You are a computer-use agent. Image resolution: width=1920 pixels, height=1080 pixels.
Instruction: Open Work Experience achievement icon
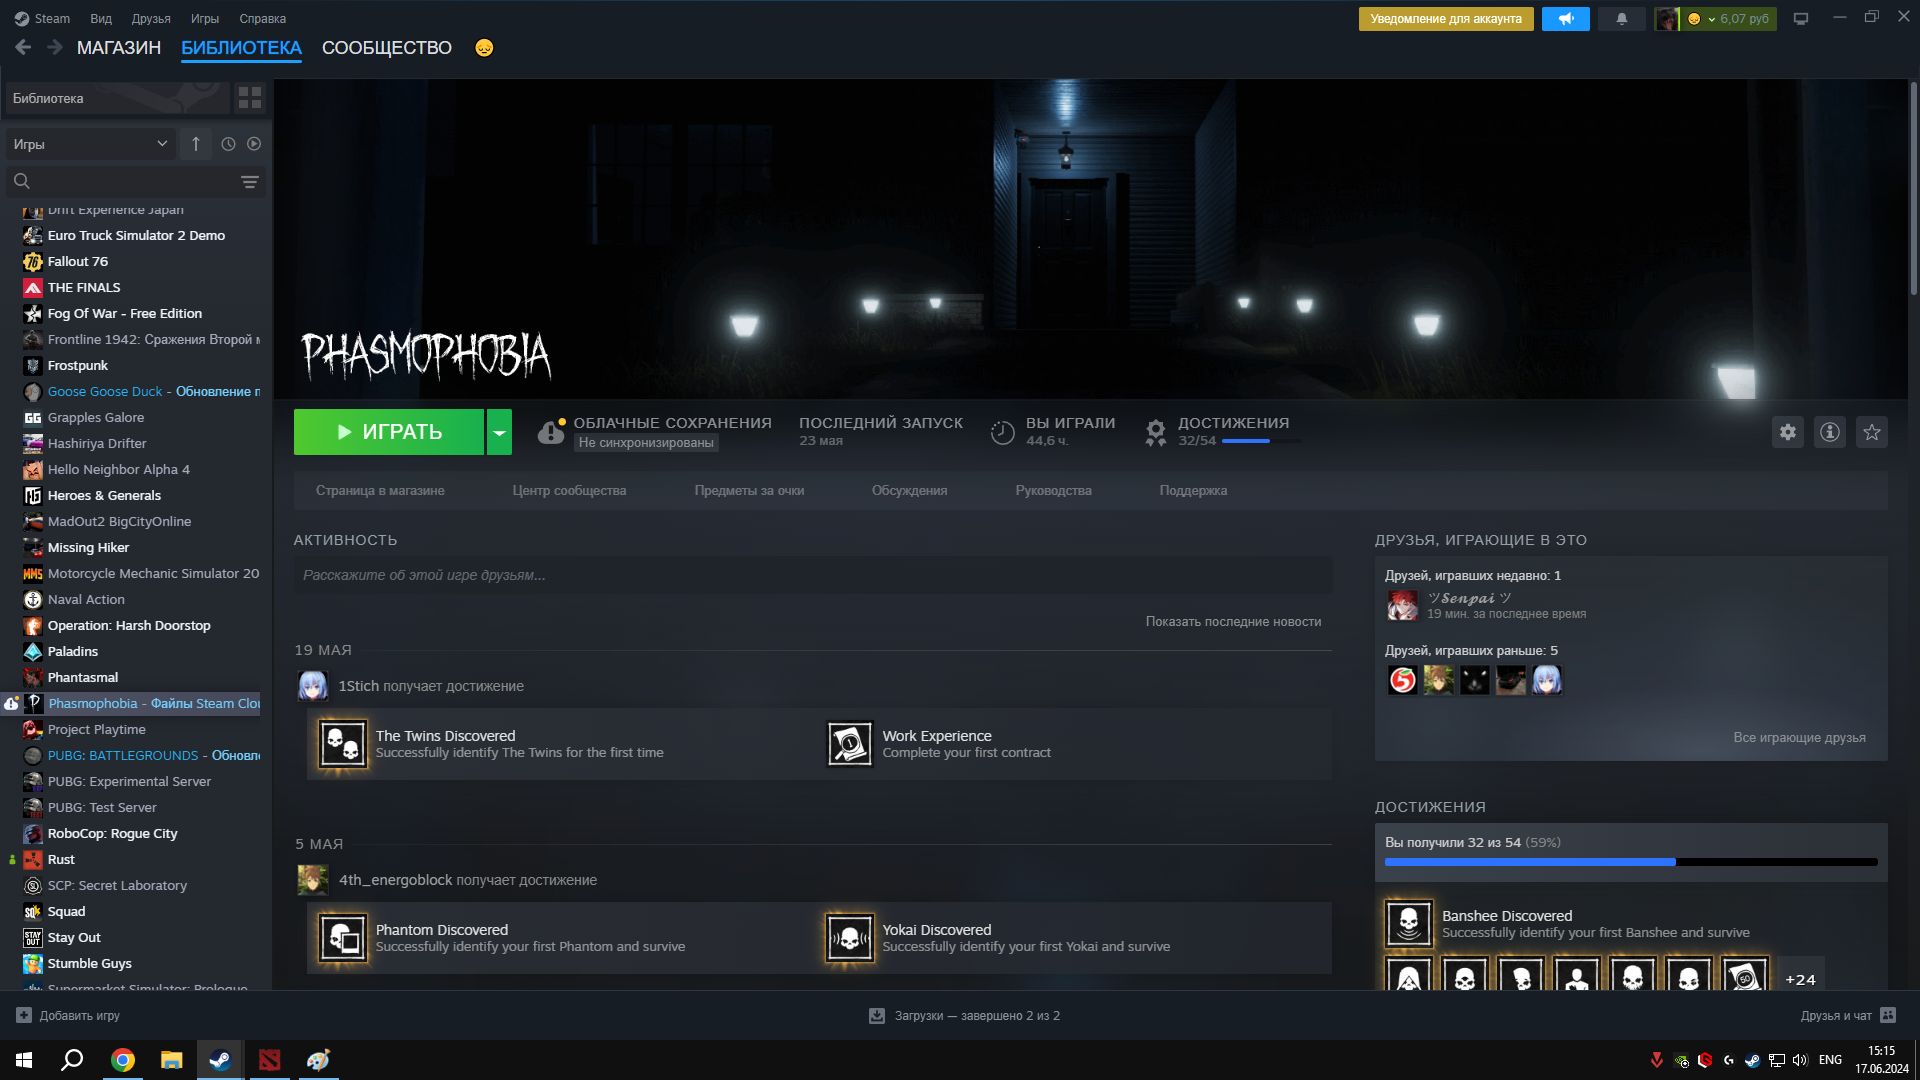pyautogui.click(x=850, y=744)
